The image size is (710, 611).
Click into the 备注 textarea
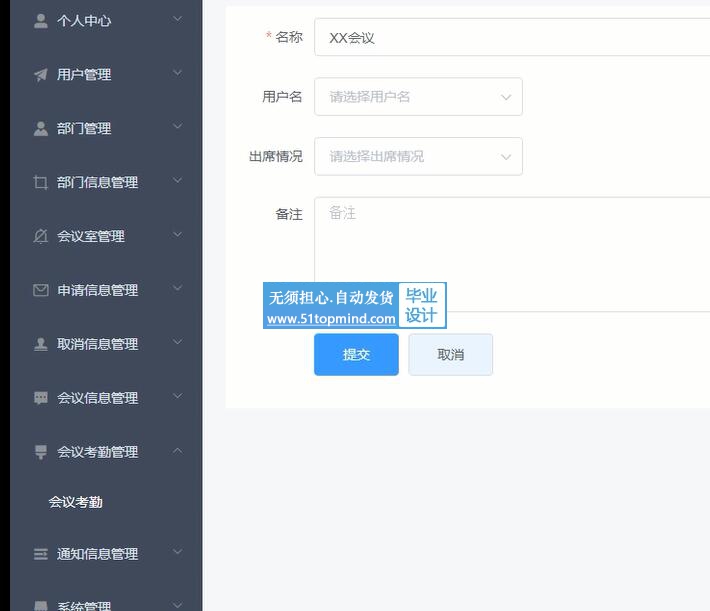[512, 254]
